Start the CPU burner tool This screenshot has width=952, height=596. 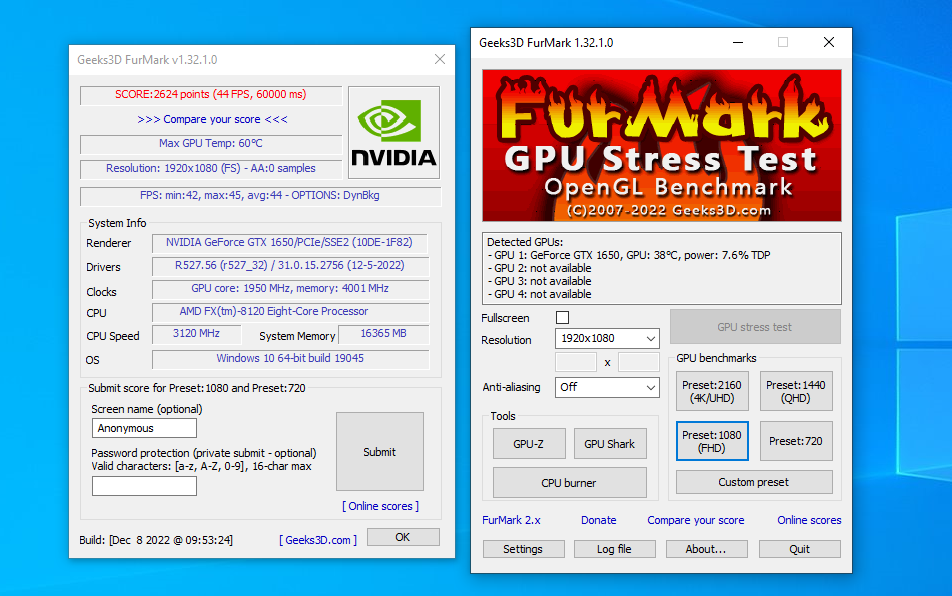click(570, 483)
